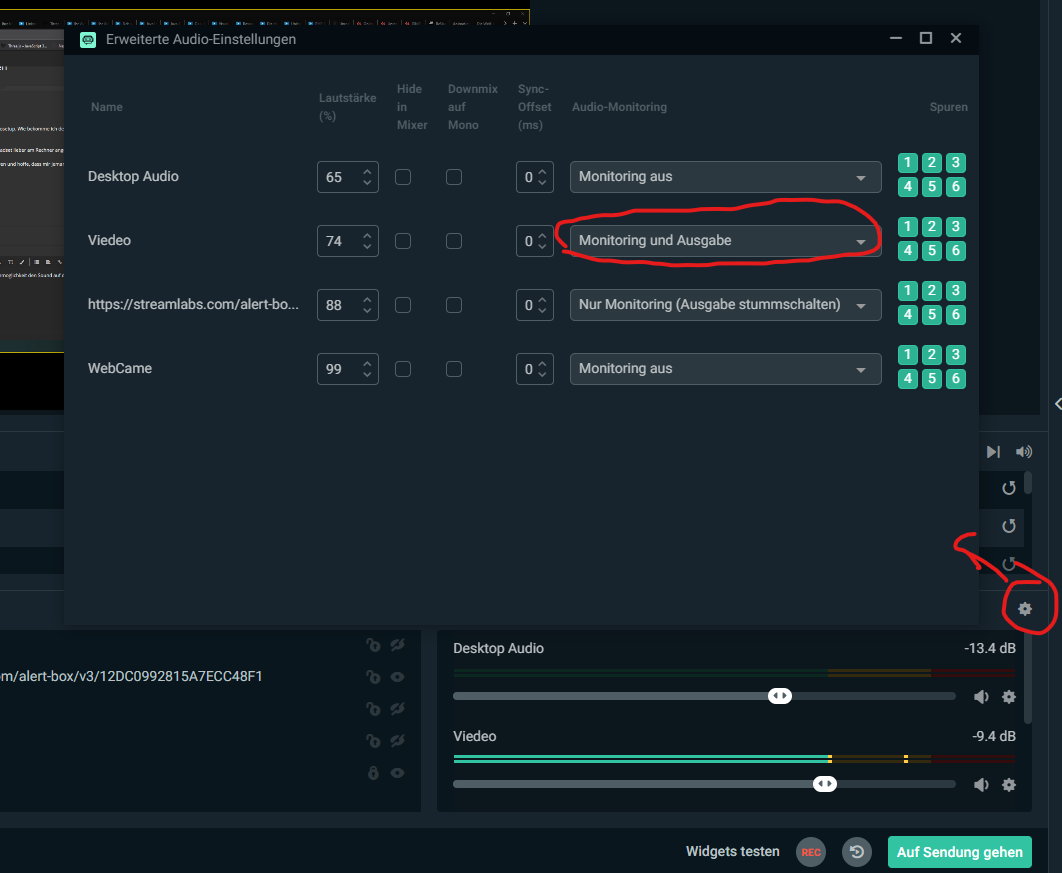Toggle track 1 for Desktop Audio
This screenshot has height=873, width=1062.
pyautogui.click(x=907, y=163)
